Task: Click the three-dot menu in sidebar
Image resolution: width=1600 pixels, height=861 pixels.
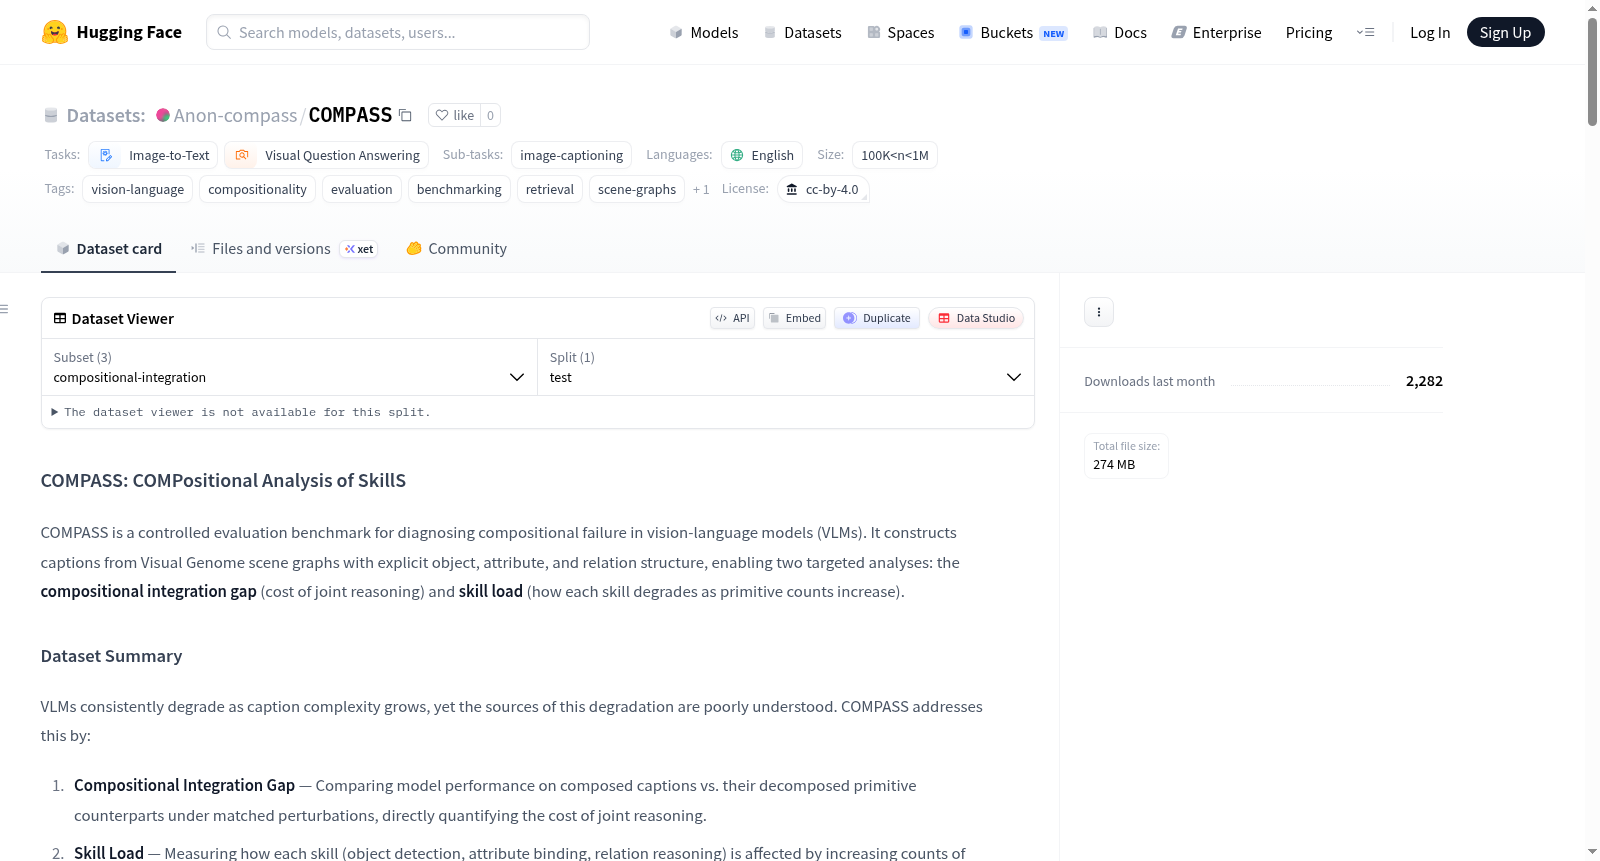Action: tap(1099, 312)
